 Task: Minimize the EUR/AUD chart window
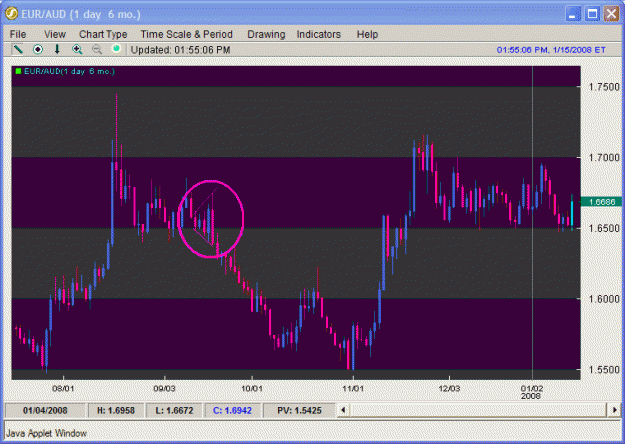[x=573, y=14]
